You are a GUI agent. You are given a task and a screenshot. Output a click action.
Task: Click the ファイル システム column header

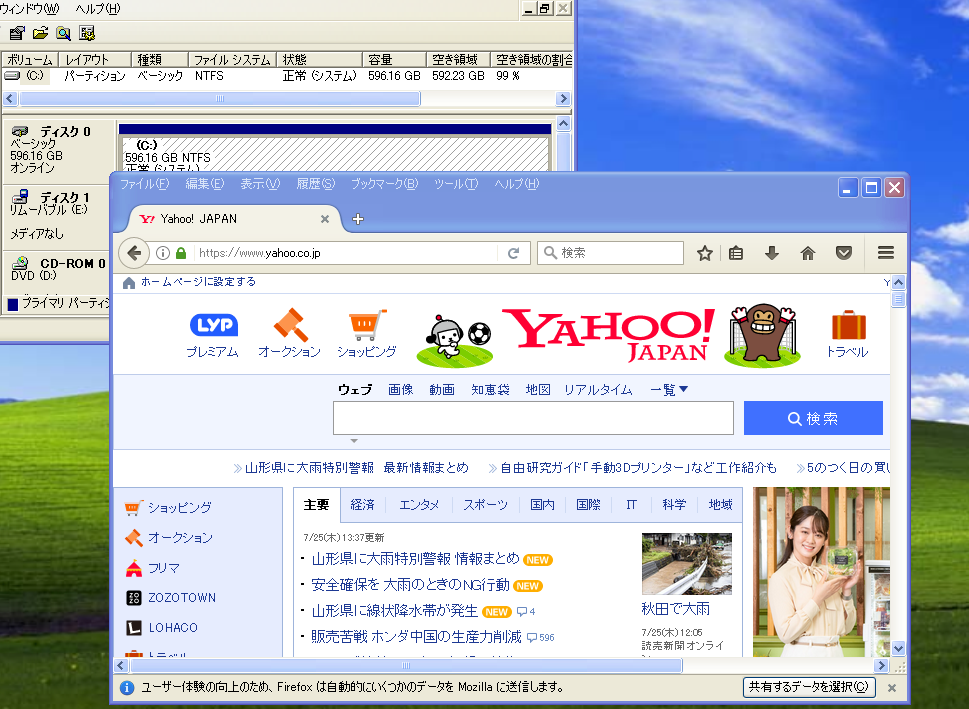coord(232,59)
